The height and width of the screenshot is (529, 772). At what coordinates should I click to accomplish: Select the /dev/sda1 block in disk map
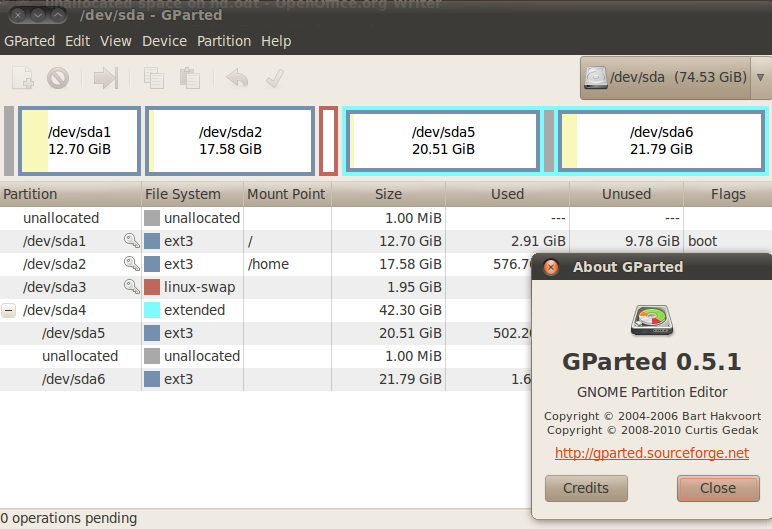coord(79,141)
